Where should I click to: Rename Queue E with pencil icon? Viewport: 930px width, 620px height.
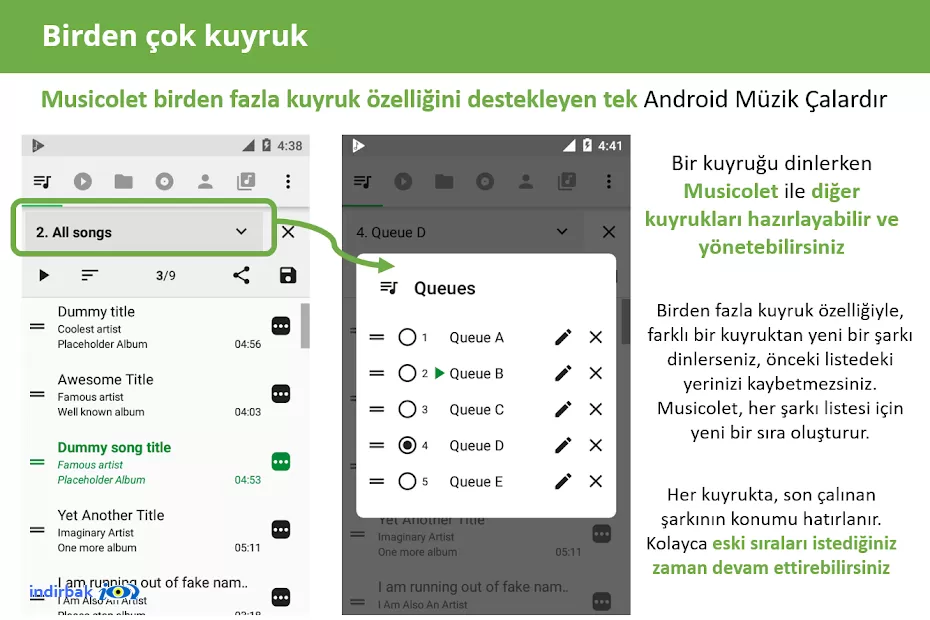coord(563,481)
